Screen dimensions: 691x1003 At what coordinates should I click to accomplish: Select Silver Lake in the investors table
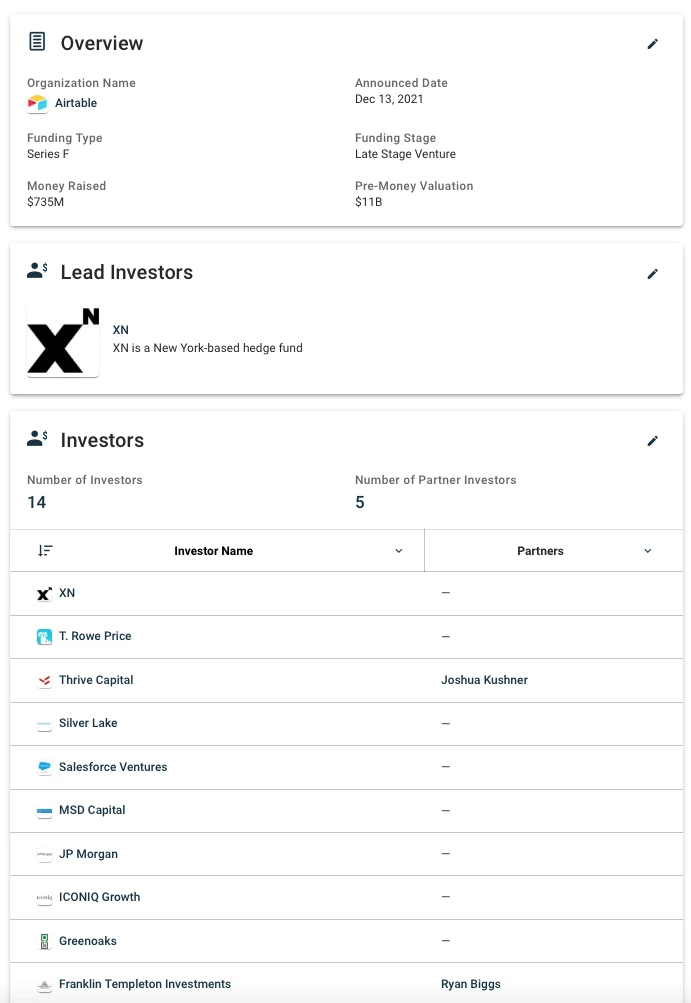pos(88,723)
